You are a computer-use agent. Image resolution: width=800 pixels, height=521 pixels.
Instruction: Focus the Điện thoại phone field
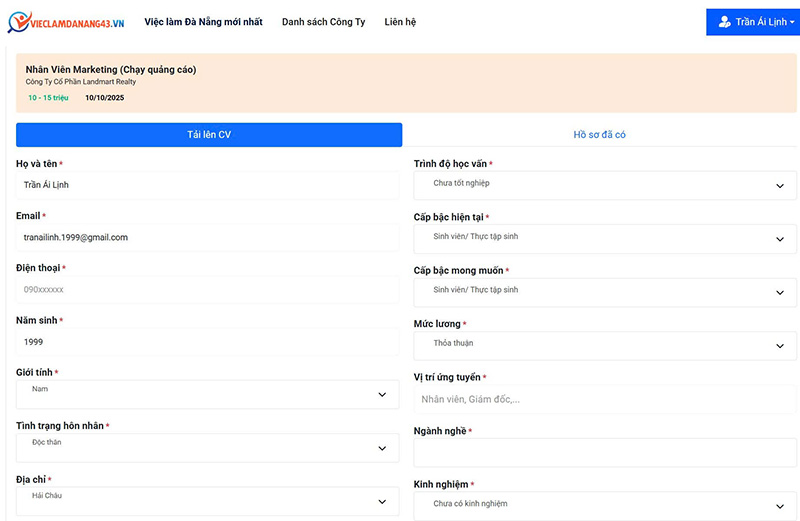coord(207,290)
